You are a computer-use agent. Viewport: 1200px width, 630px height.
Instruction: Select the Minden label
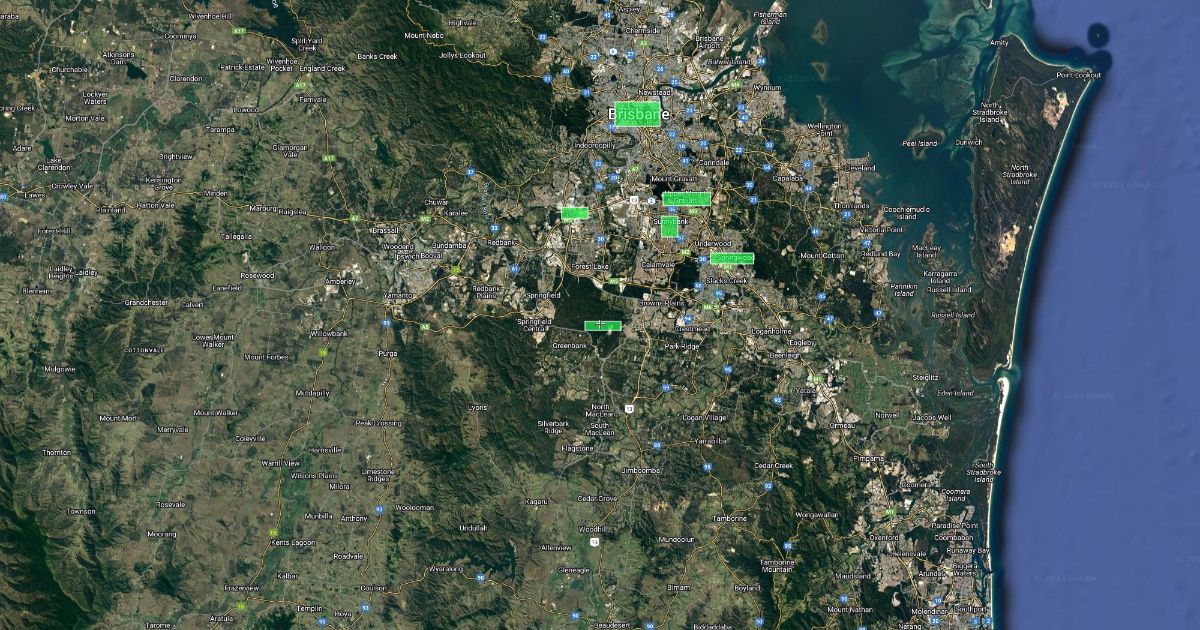tap(216, 192)
